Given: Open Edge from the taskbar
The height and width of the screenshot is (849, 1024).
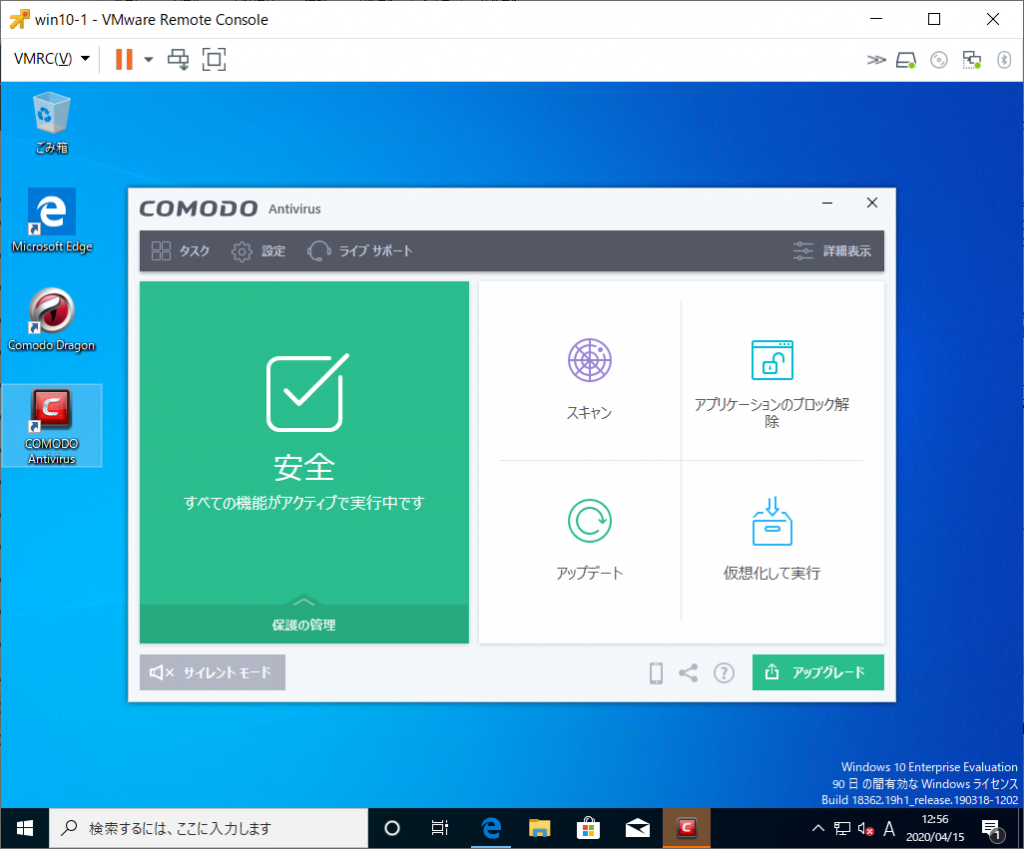Looking at the screenshot, I should tap(491, 828).
